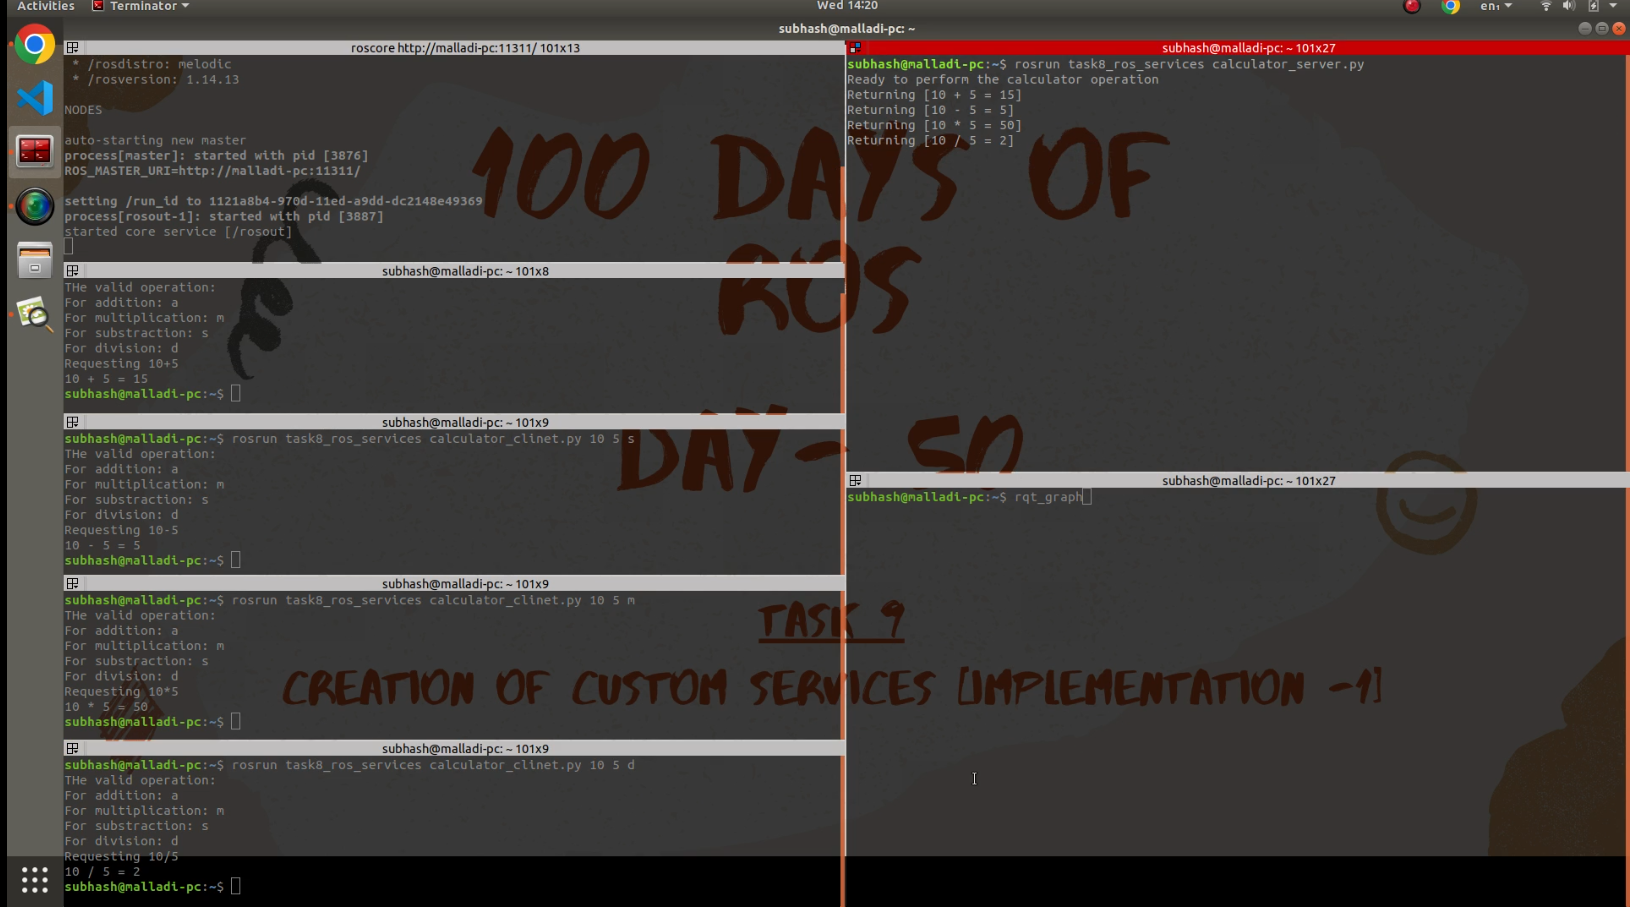Screen dimensions: 1630x907
Task: Click 'Requesting 10/5' line
Action: pos(121,857)
